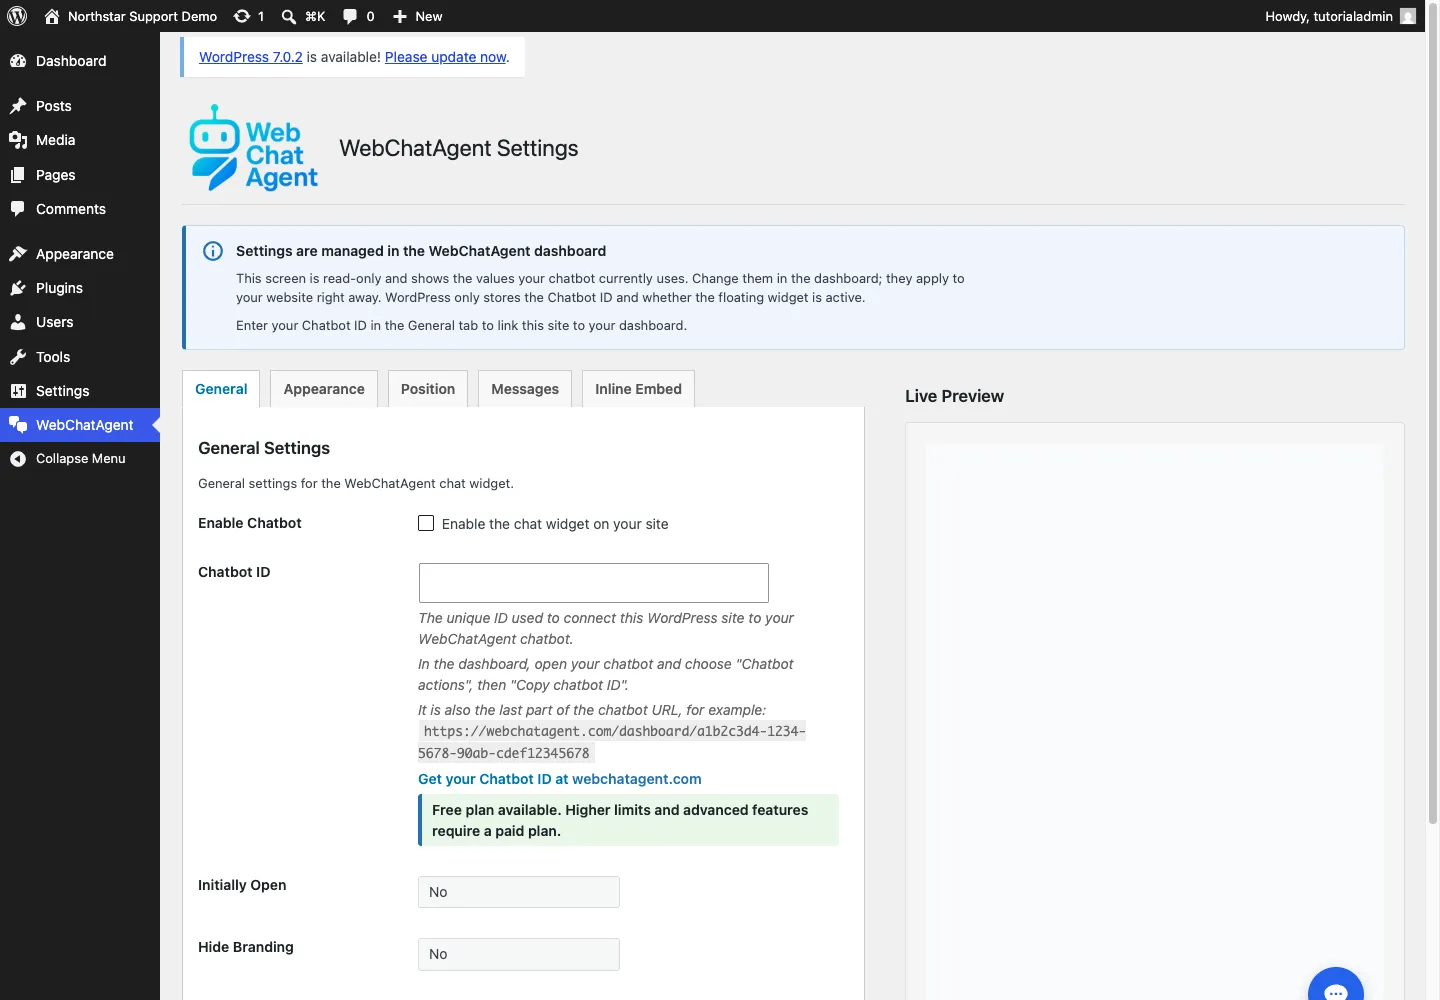Switch to the Messages tab
Viewport: 1440px width, 1000px height.
525,389
